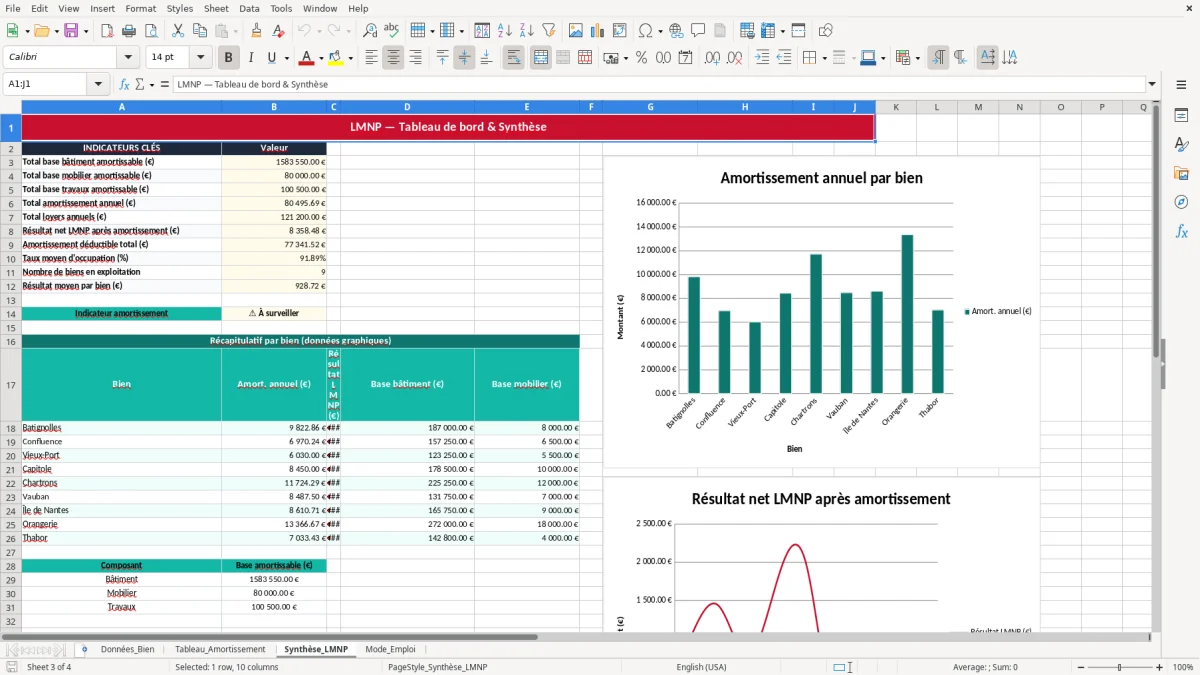Select Clone Formatting paintbrush
The height and width of the screenshot is (675, 1200).
click(256, 31)
